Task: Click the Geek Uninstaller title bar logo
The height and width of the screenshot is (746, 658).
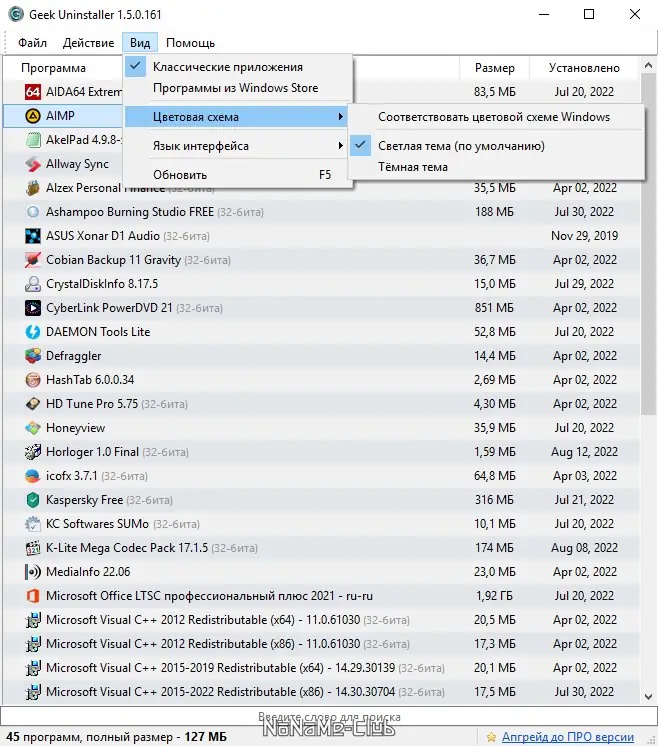Action: click(x=16, y=14)
